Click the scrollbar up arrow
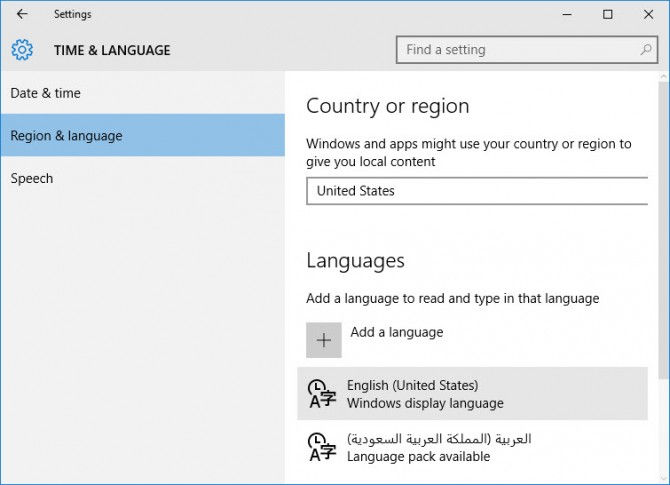Screen dimensions: 670x485 point(663,77)
